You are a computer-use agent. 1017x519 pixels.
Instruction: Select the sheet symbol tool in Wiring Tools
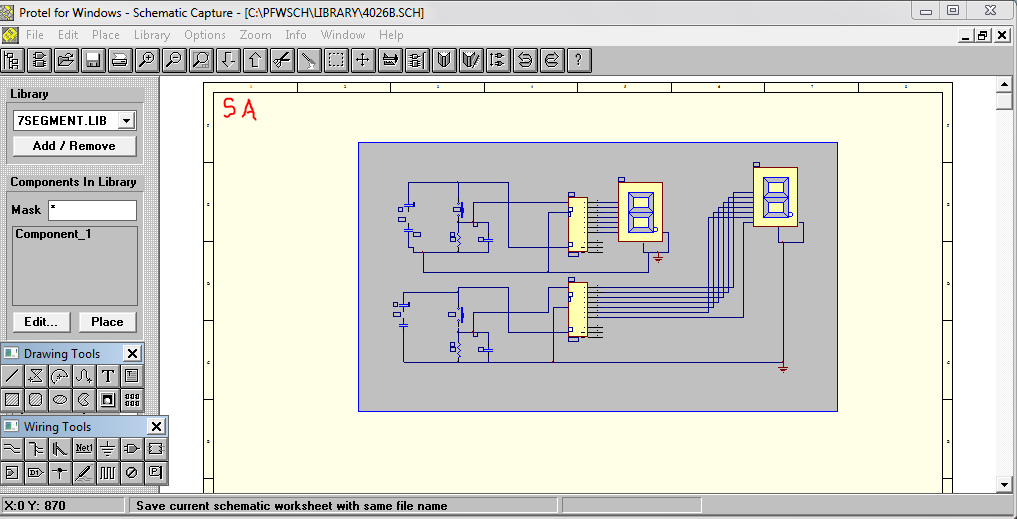tap(156, 448)
